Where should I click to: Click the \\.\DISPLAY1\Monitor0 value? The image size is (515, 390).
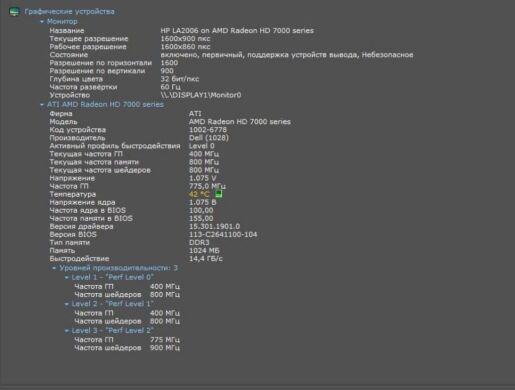click(x=201, y=95)
